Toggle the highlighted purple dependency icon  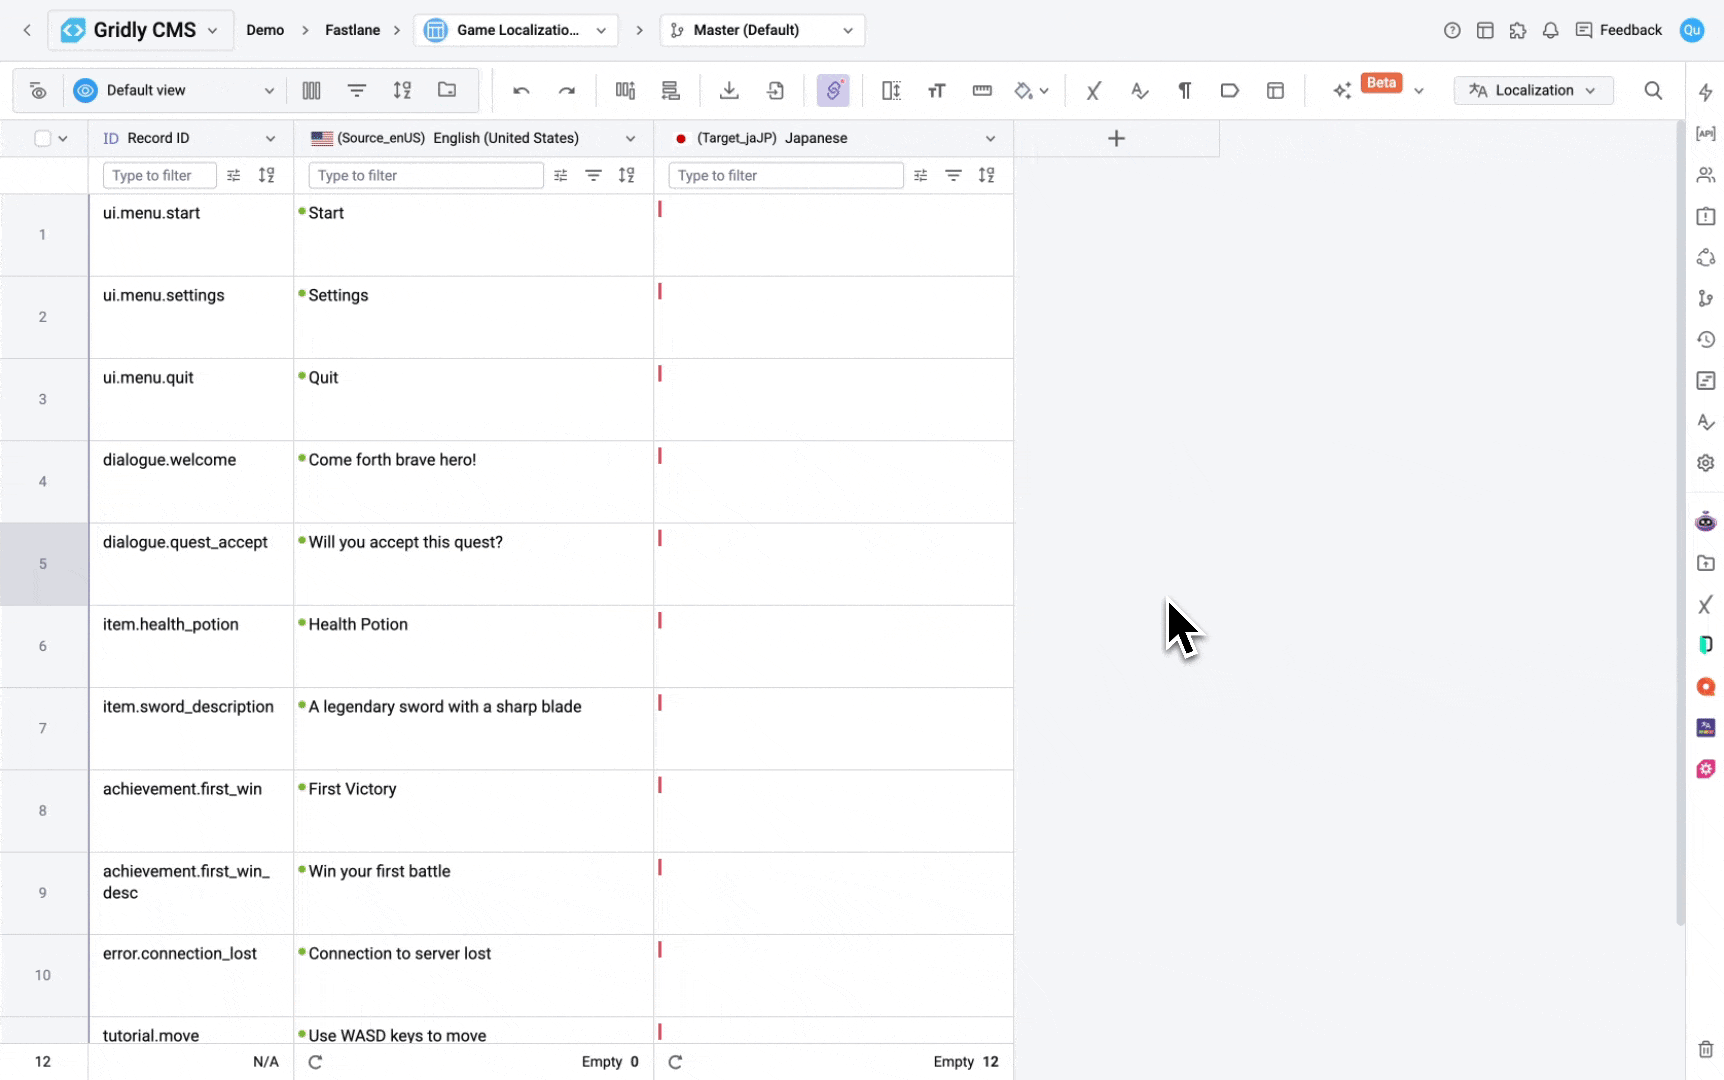(x=832, y=91)
